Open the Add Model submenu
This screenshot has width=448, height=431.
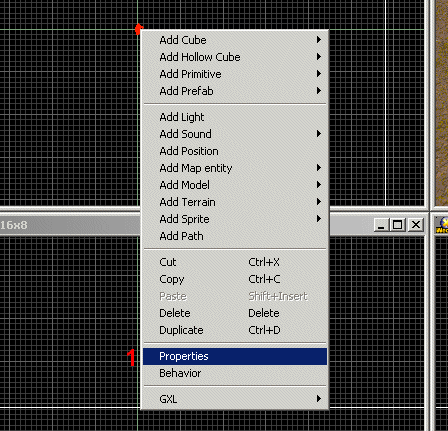[235, 185]
